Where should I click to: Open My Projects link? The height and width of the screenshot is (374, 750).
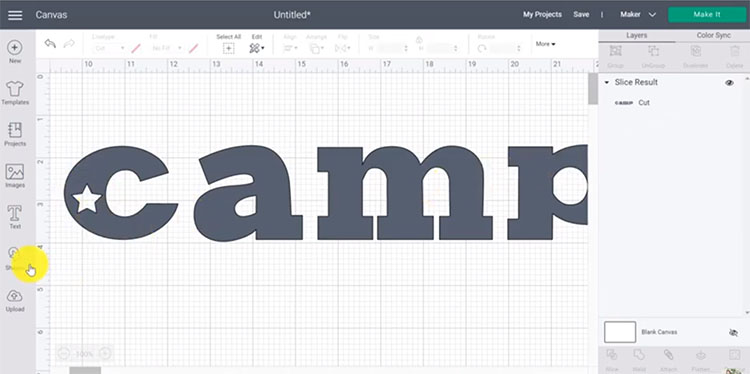point(542,15)
